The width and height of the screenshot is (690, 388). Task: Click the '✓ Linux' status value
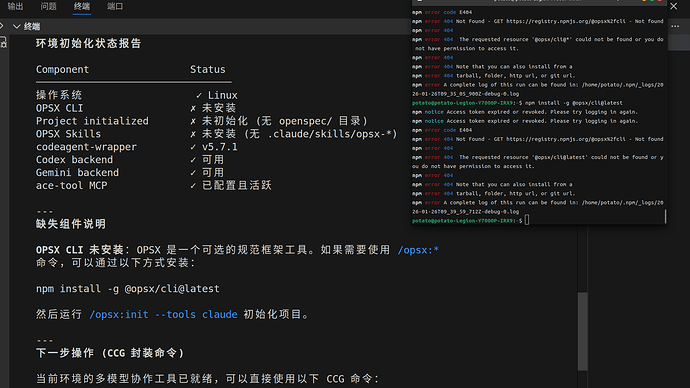217,95
